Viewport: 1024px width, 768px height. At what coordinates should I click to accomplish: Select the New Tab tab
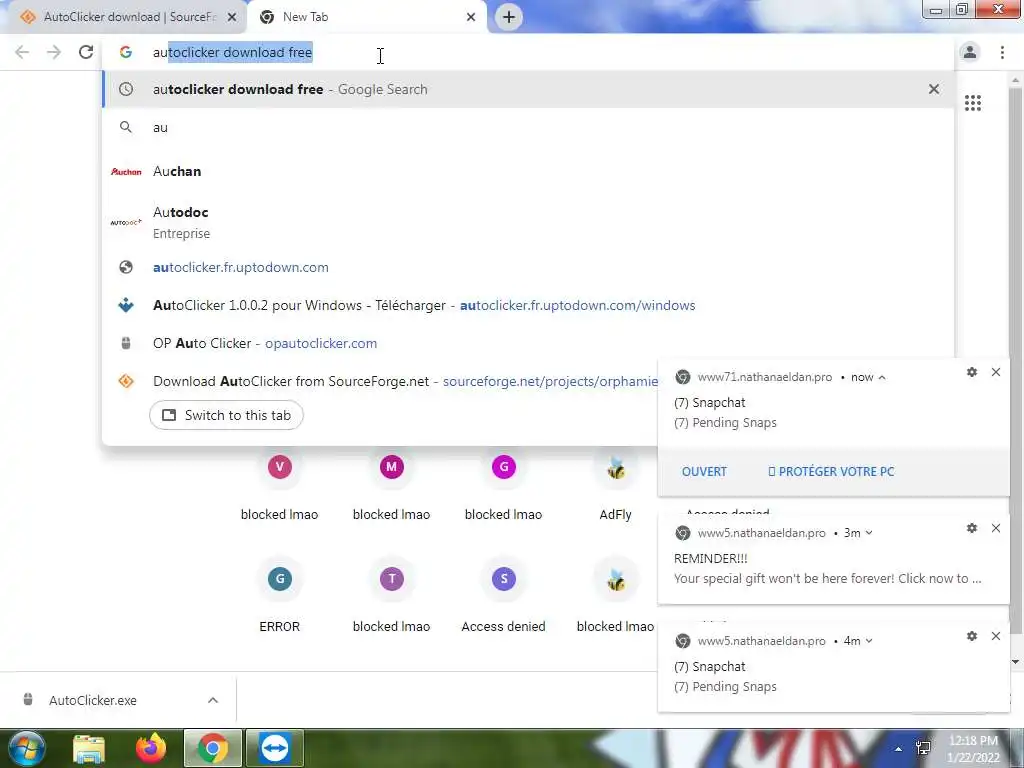(x=366, y=17)
